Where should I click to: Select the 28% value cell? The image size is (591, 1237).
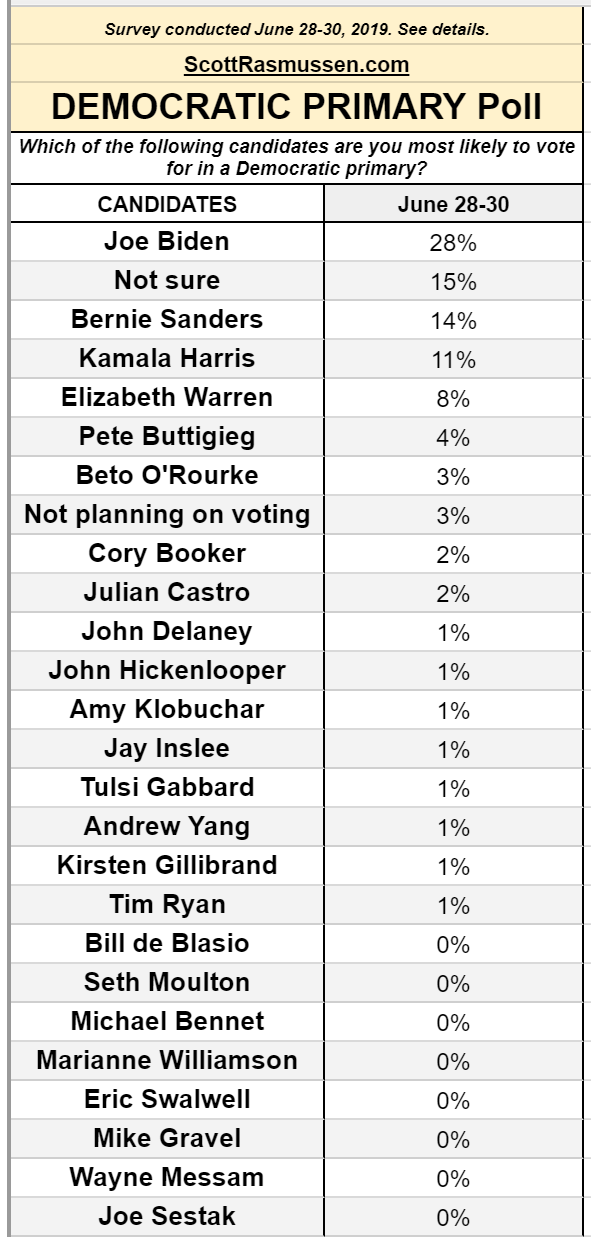pos(453,242)
